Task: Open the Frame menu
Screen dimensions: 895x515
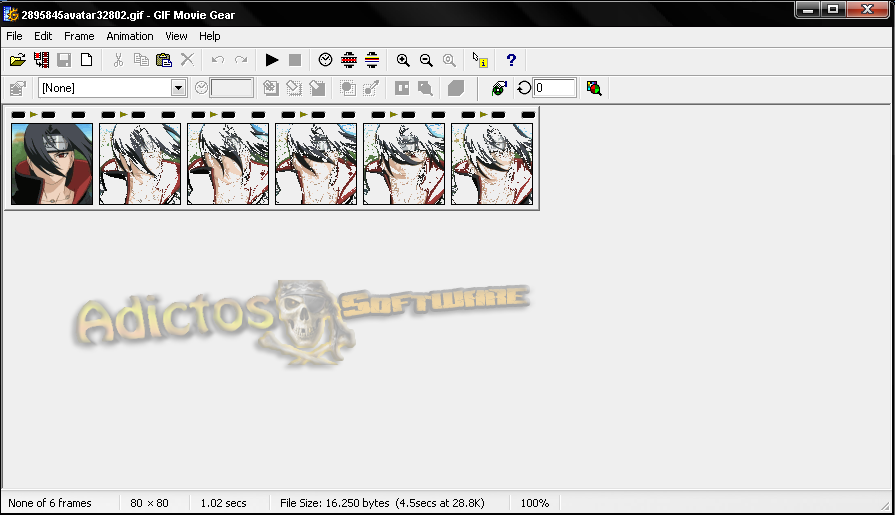Action: [79, 36]
